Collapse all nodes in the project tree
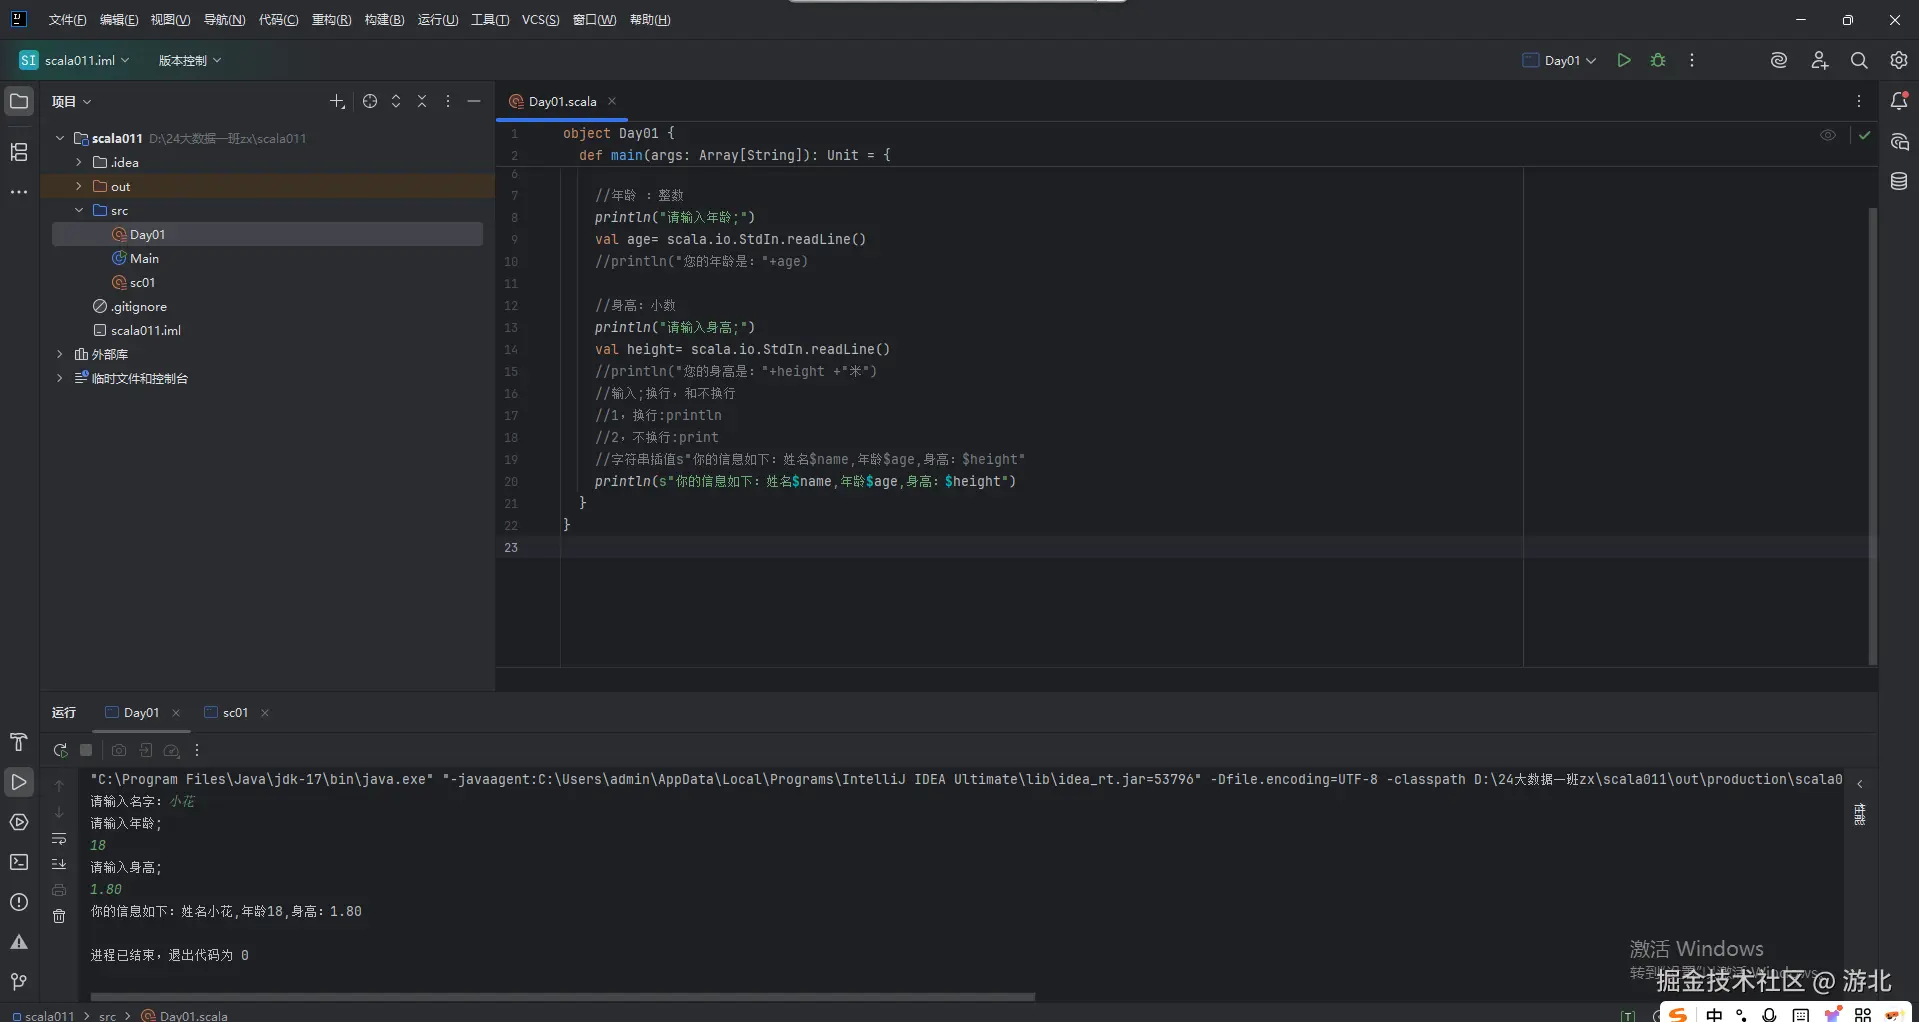This screenshot has width=1919, height=1022. pyautogui.click(x=421, y=101)
